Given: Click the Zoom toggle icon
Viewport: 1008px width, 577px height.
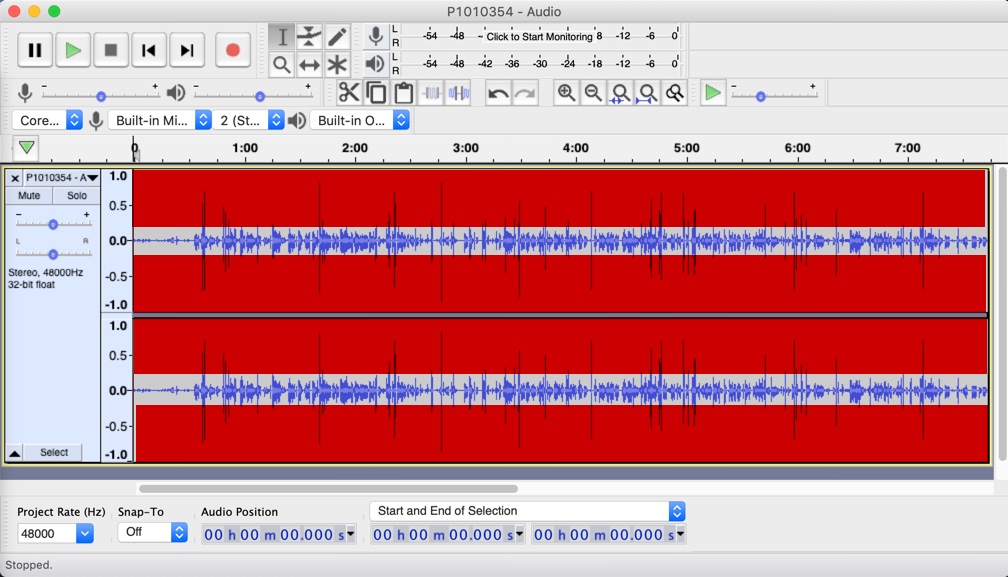Looking at the screenshot, I should coord(674,93).
